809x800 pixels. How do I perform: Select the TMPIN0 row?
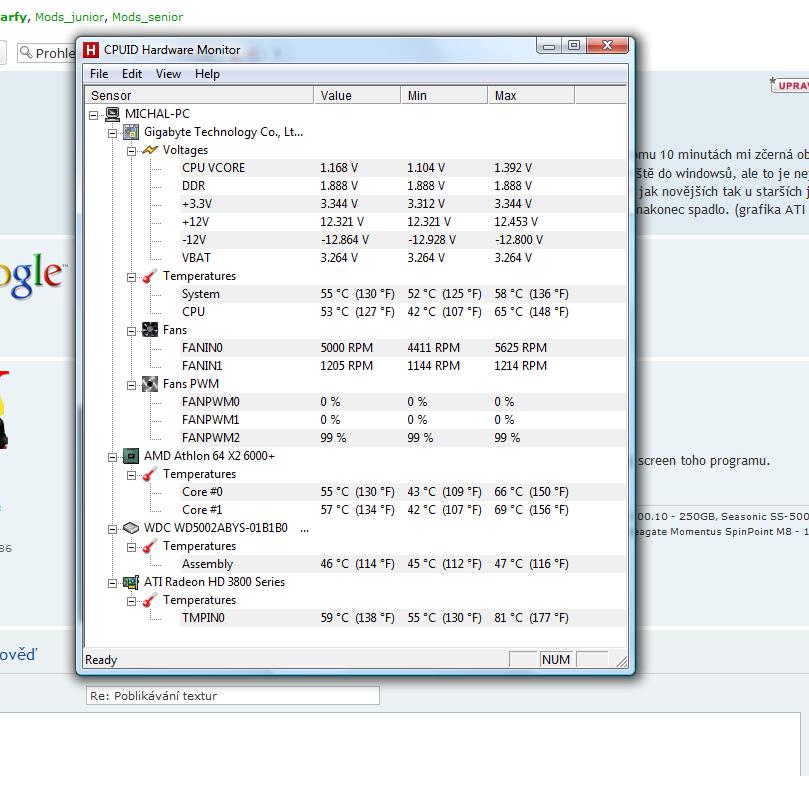pyautogui.click(x=402, y=618)
